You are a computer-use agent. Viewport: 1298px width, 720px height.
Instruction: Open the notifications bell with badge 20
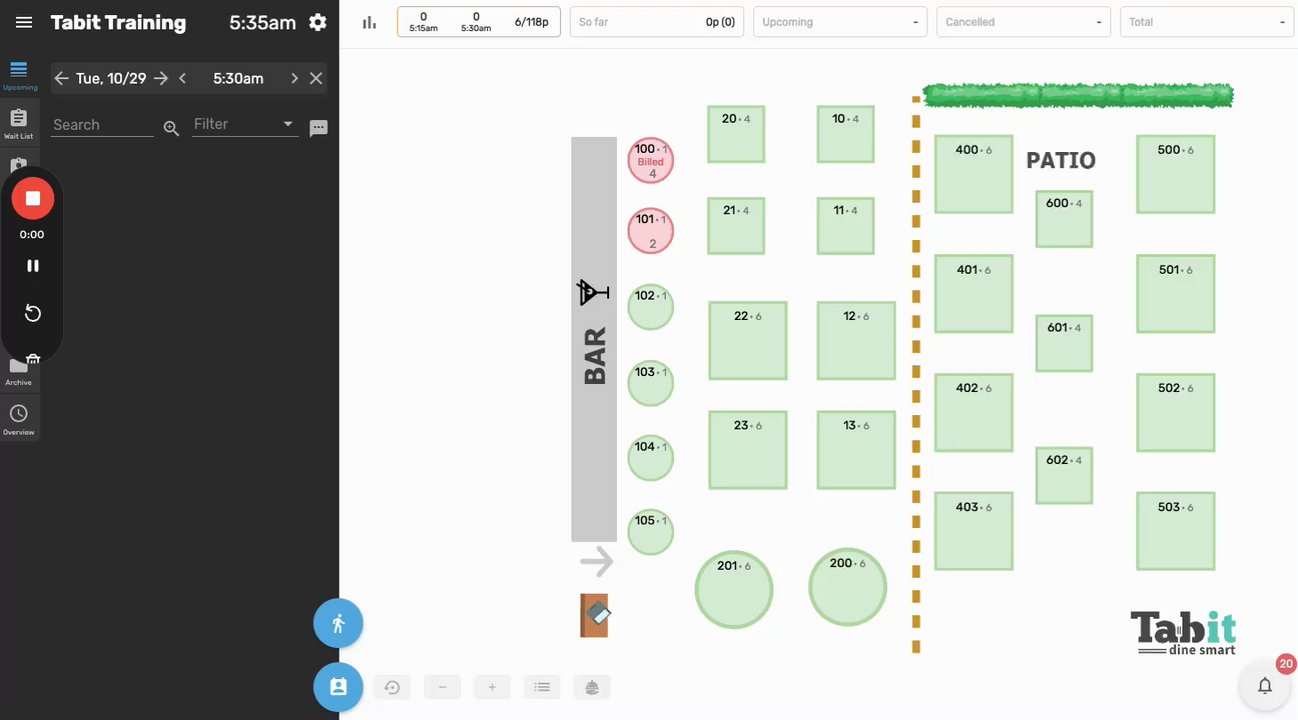(x=1265, y=685)
